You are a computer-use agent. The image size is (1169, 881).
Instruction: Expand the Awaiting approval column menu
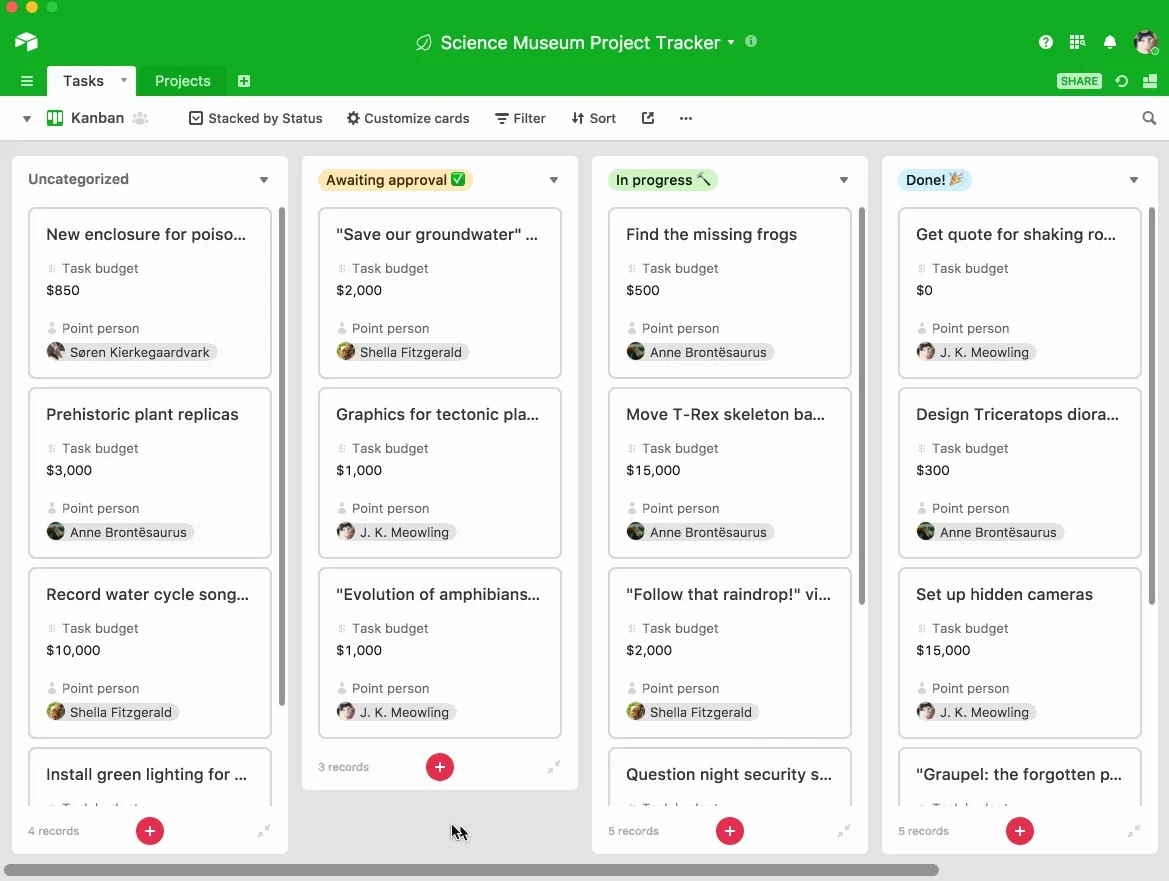(553, 180)
